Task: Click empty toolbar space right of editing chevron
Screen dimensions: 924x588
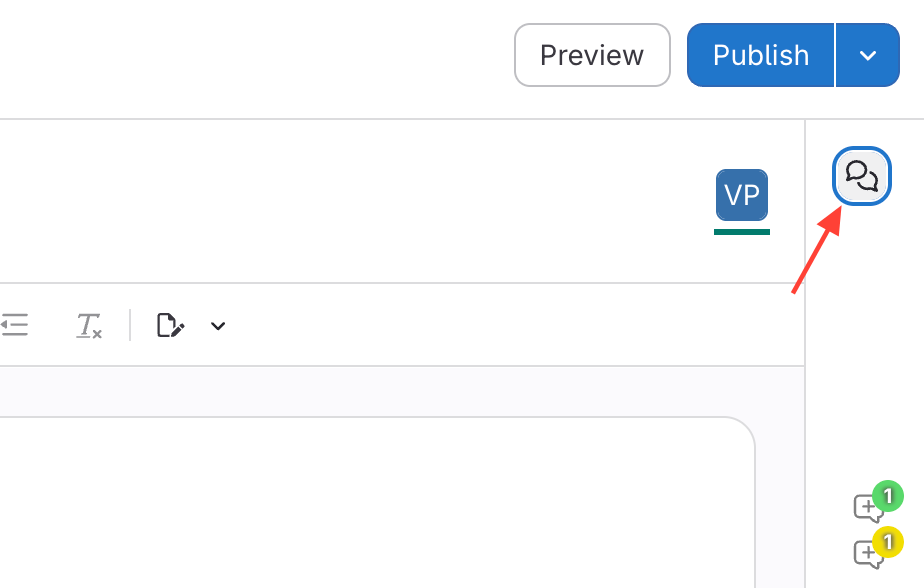Action: click(500, 325)
